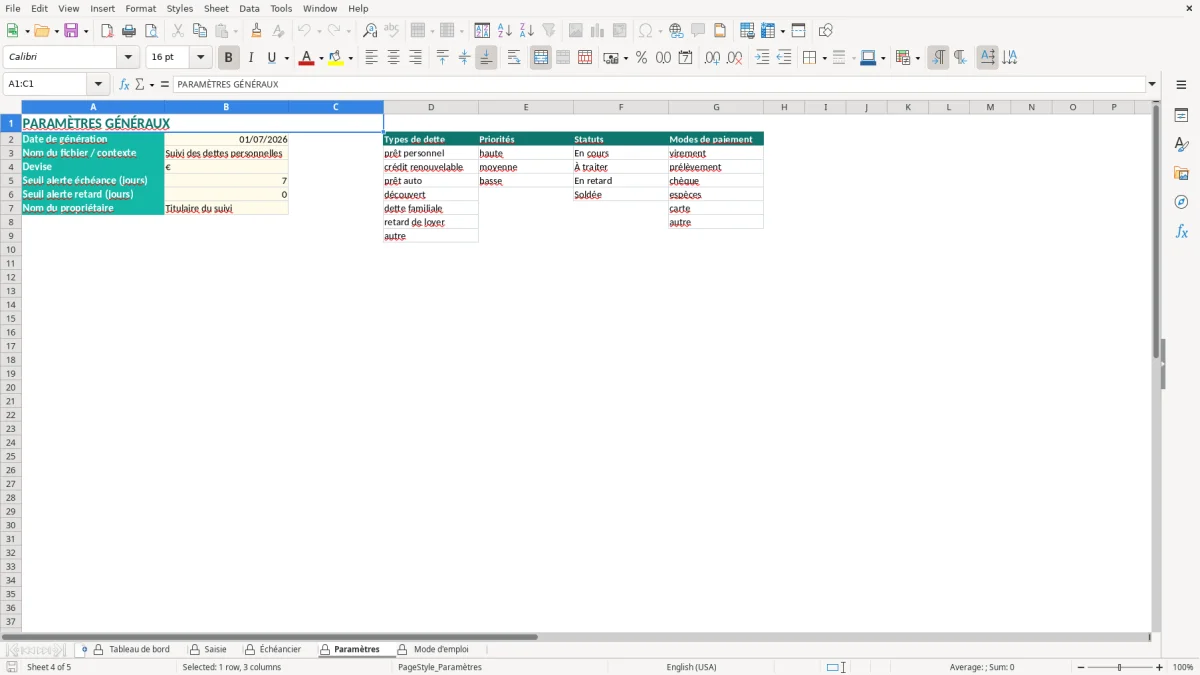Click the Sort dialog icon
1200x675 pixels.
click(x=482, y=31)
